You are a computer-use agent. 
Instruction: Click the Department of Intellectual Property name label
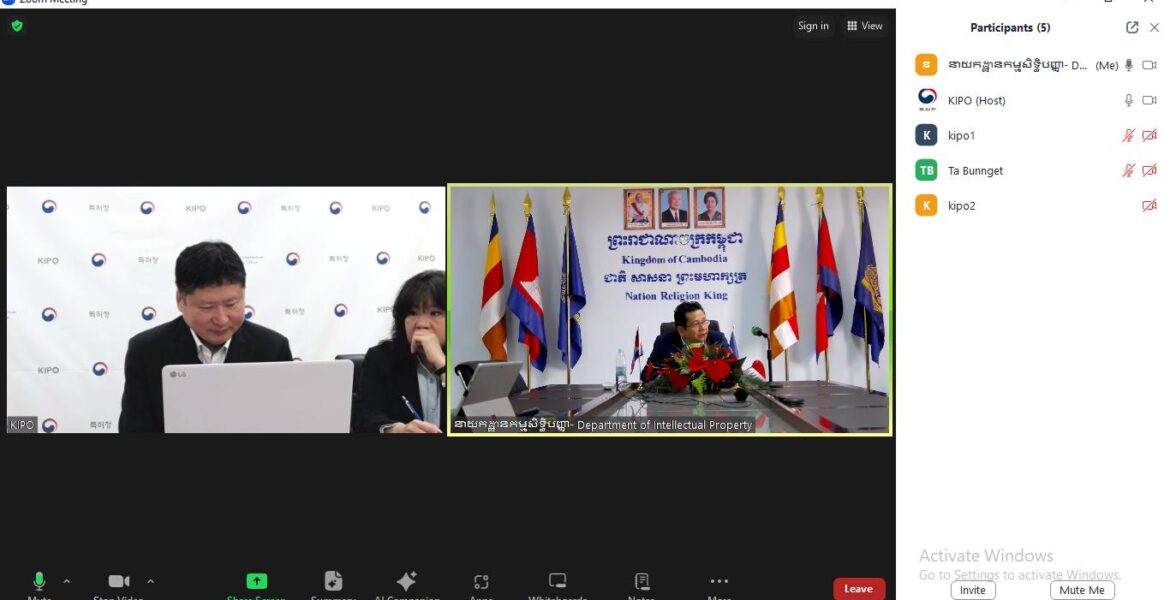pos(603,425)
